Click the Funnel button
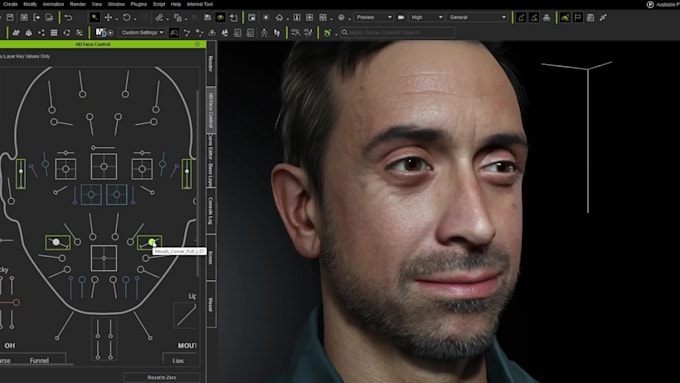Image resolution: width=680 pixels, height=383 pixels. (39, 360)
